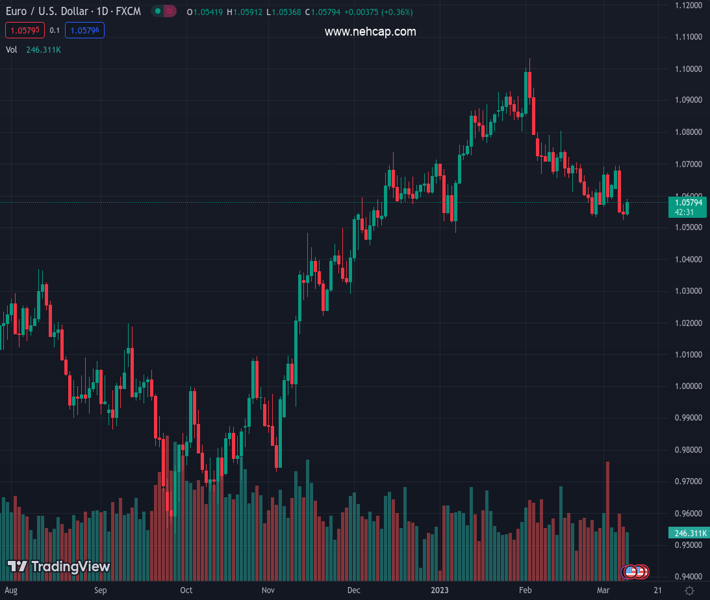Select the Vol indicator legend

pyautogui.click(x=11, y=49)
